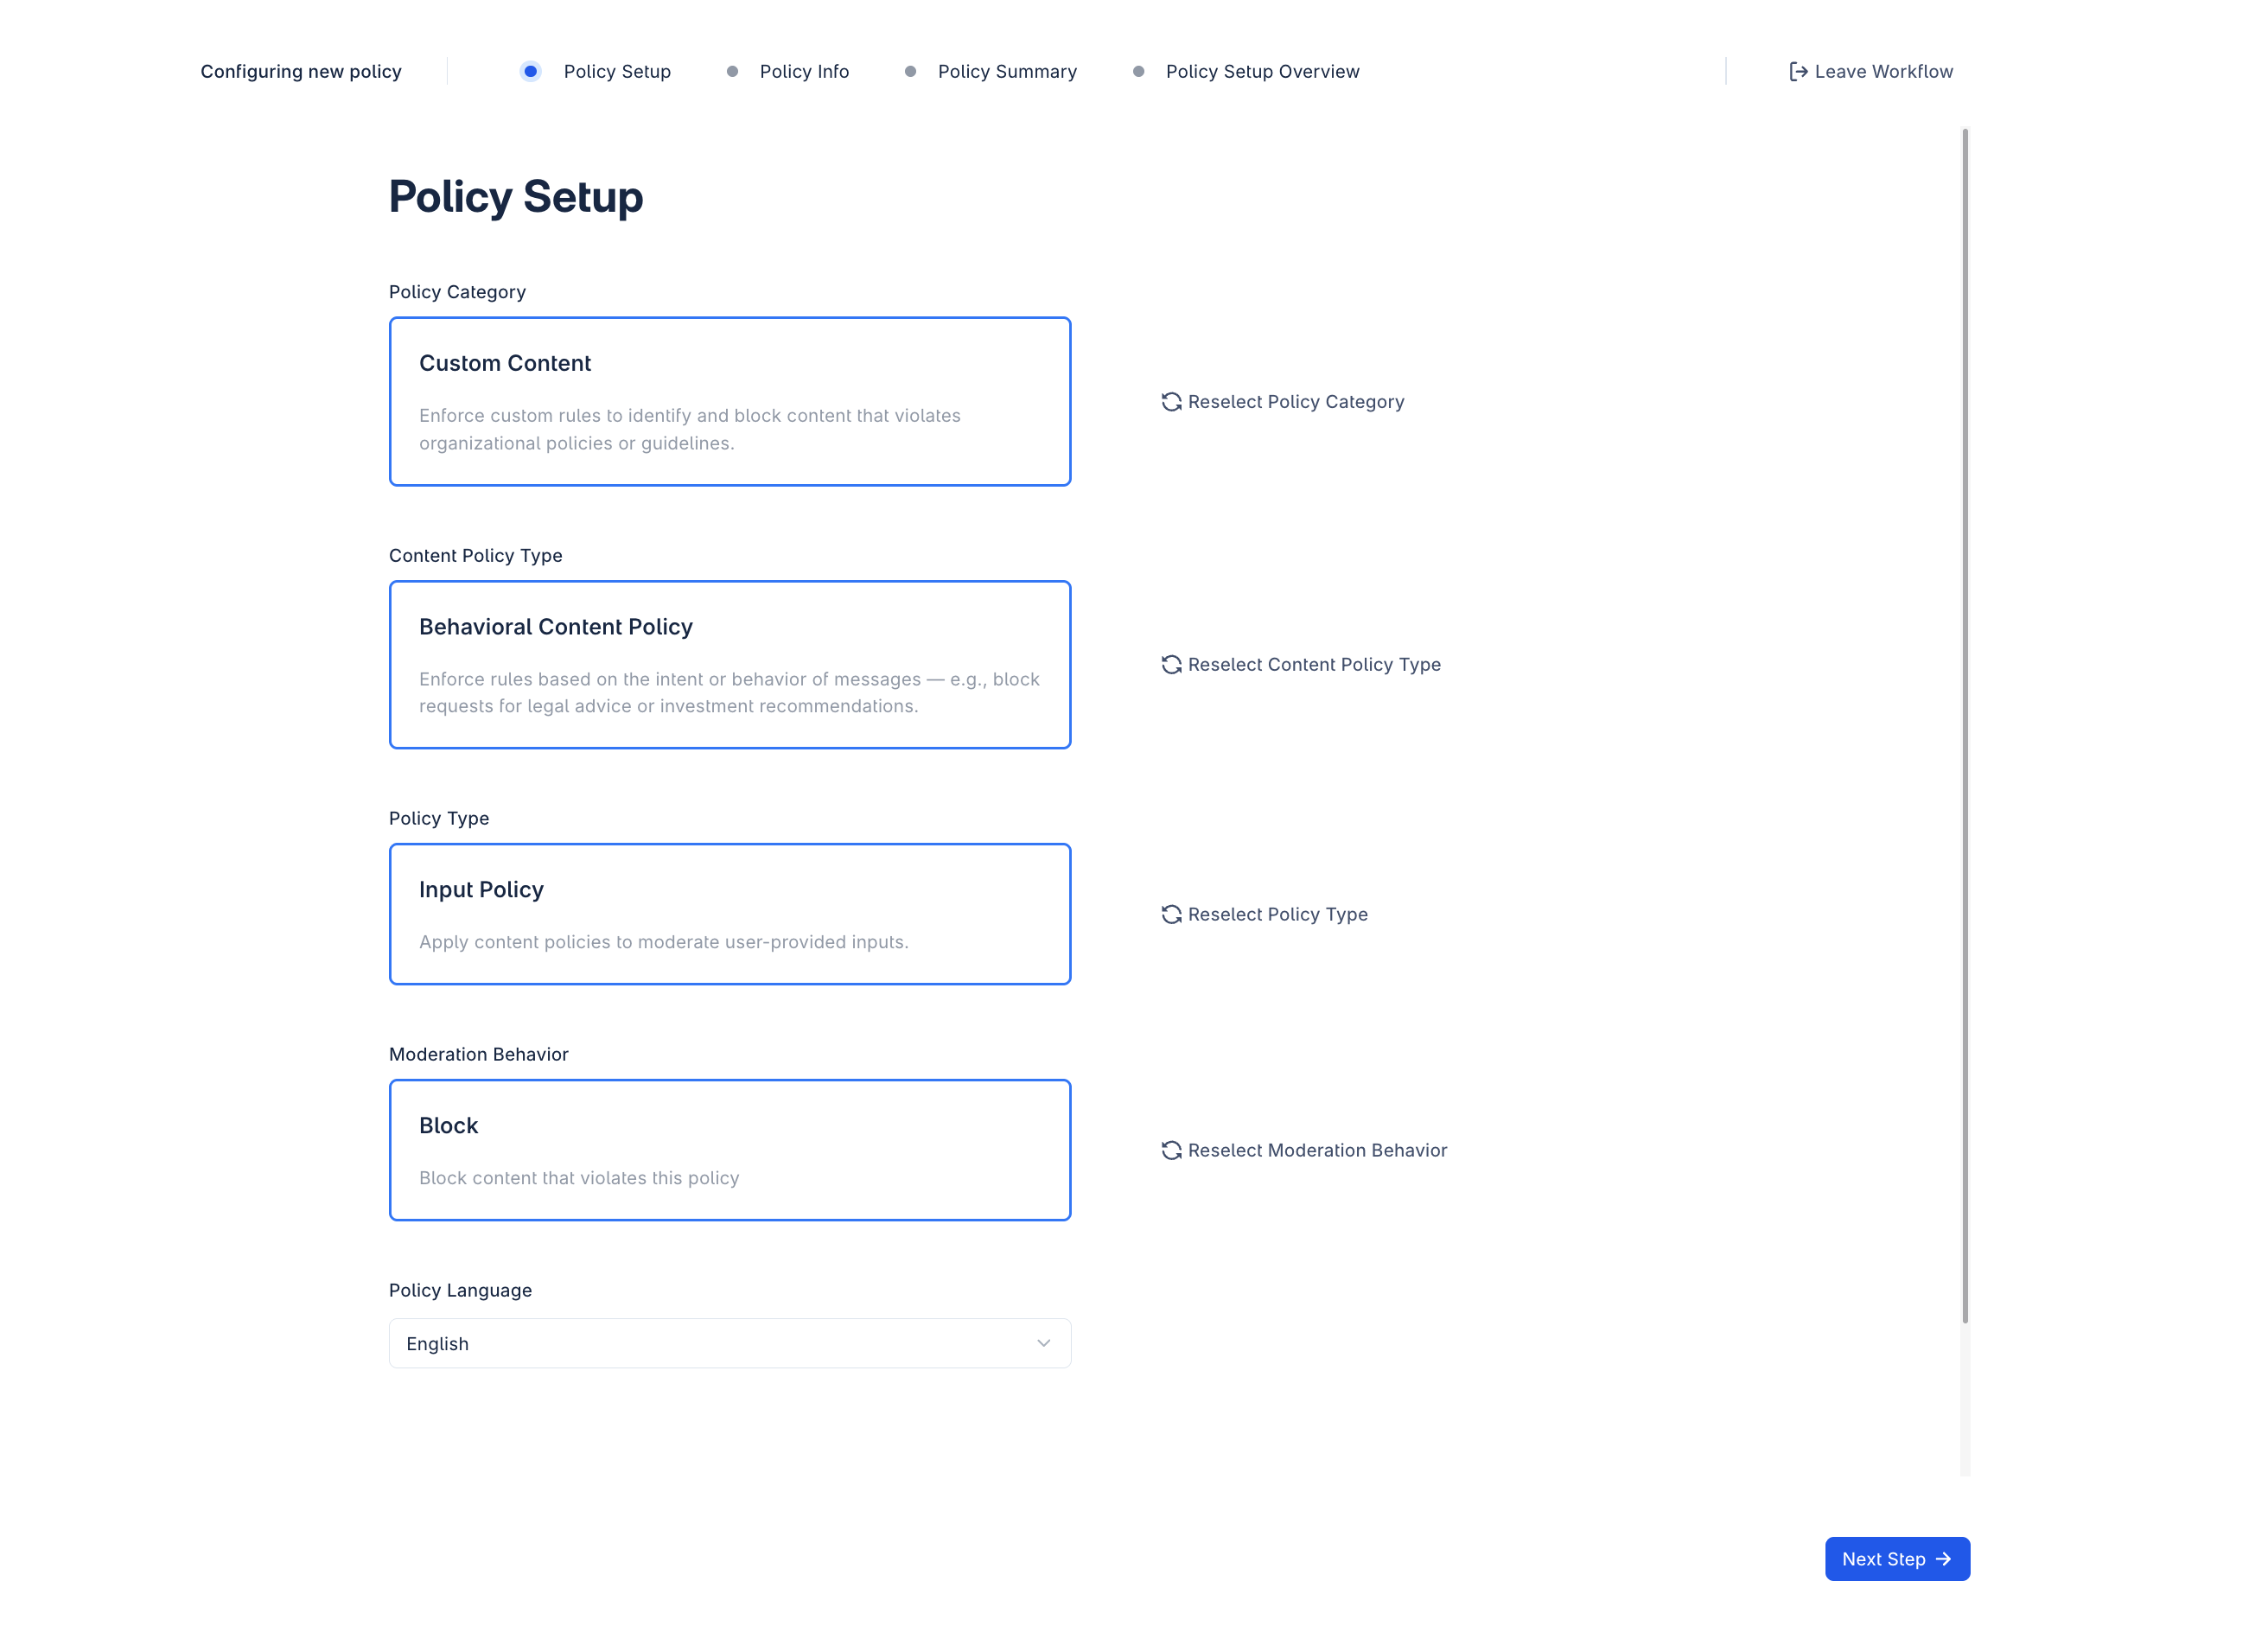
Task: Select the Policy Summary step dot
Action: pyautogui.click(x=910, y=71)
